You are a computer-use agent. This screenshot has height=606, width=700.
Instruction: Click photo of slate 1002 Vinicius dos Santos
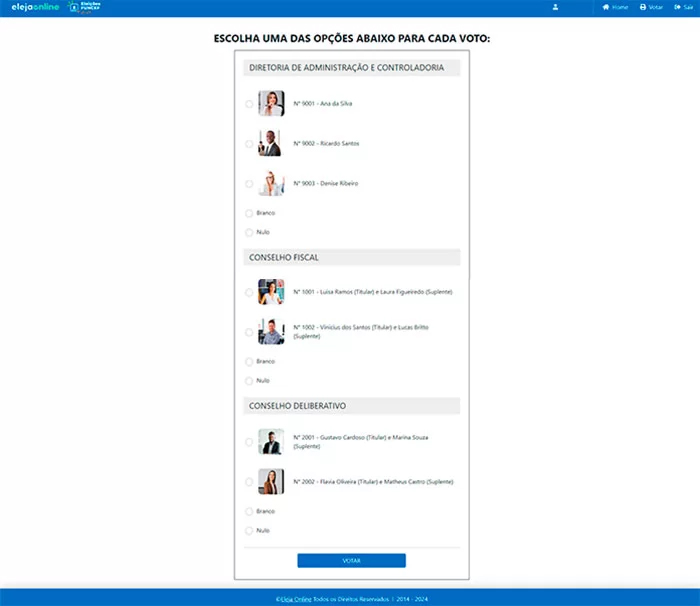click(271, 332)
